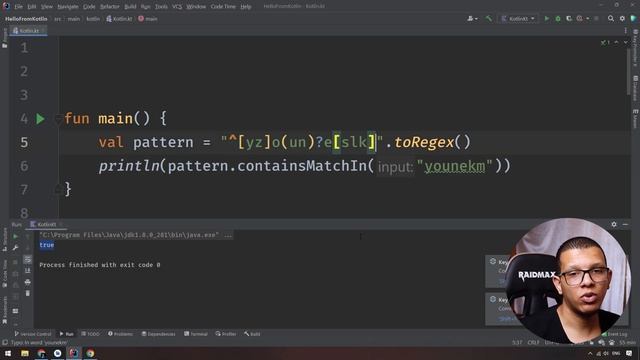Open the Event Log

pyautogui.click(x=614, y=334)
